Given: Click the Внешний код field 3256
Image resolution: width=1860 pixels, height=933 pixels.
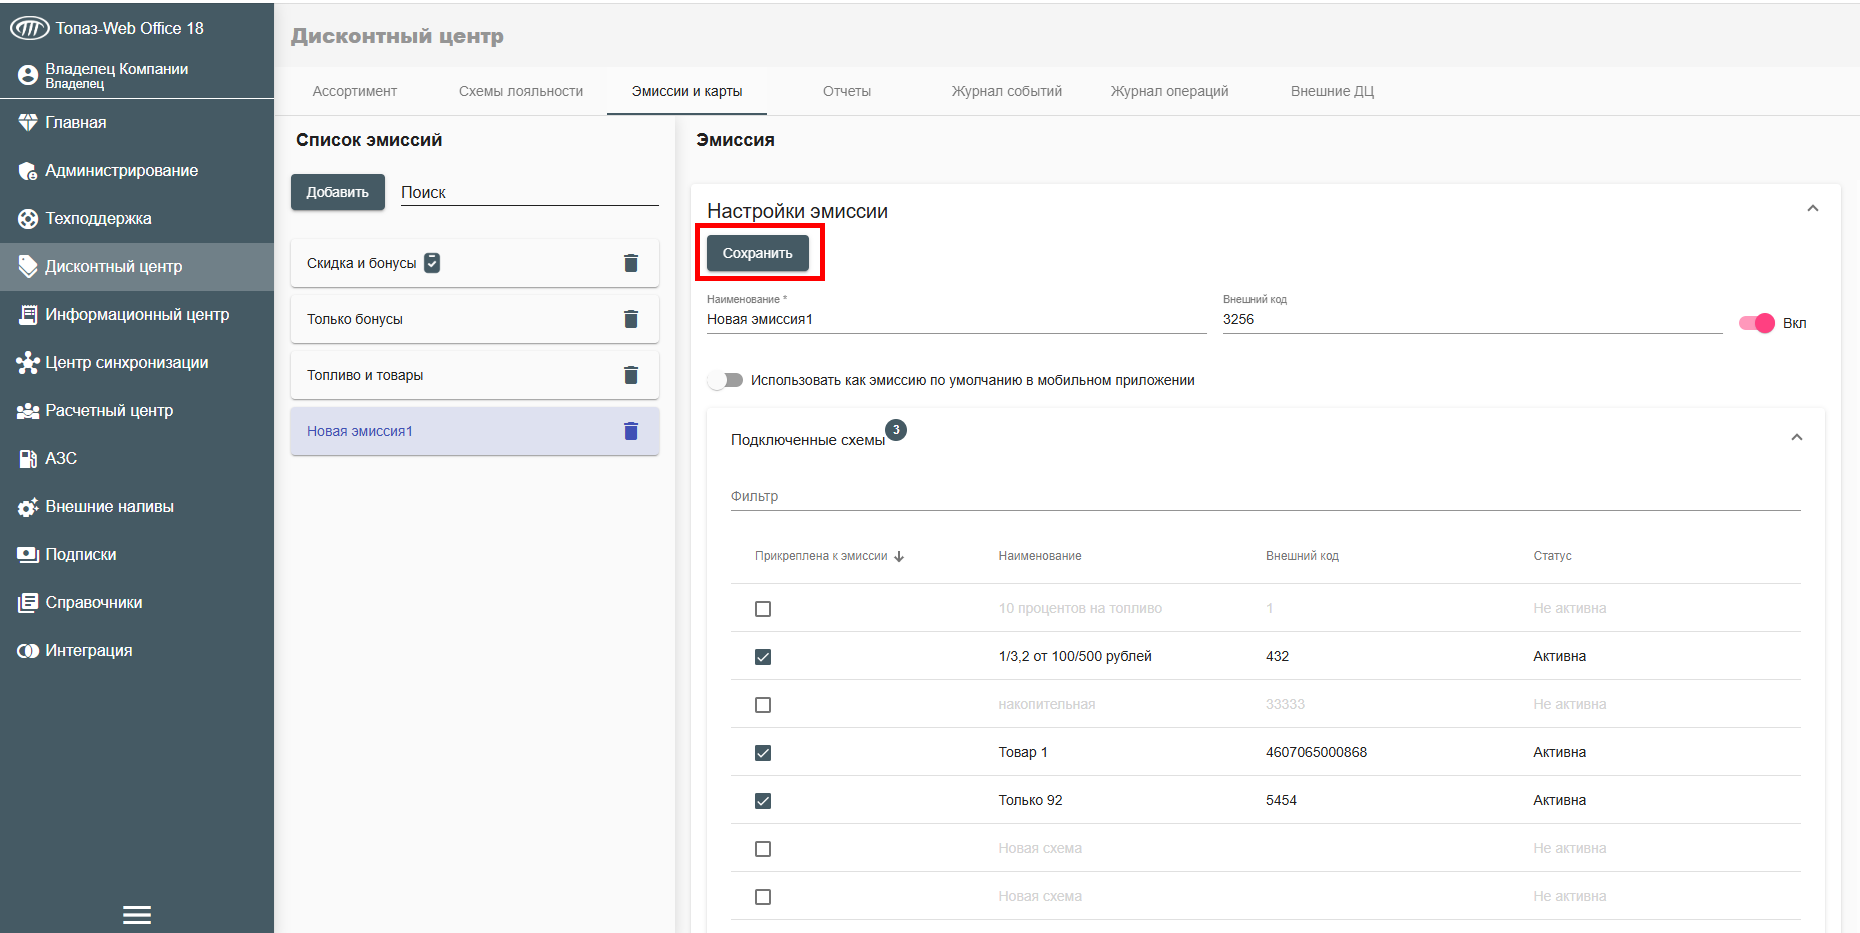Looking at the screenshot, I should 1472,319.
